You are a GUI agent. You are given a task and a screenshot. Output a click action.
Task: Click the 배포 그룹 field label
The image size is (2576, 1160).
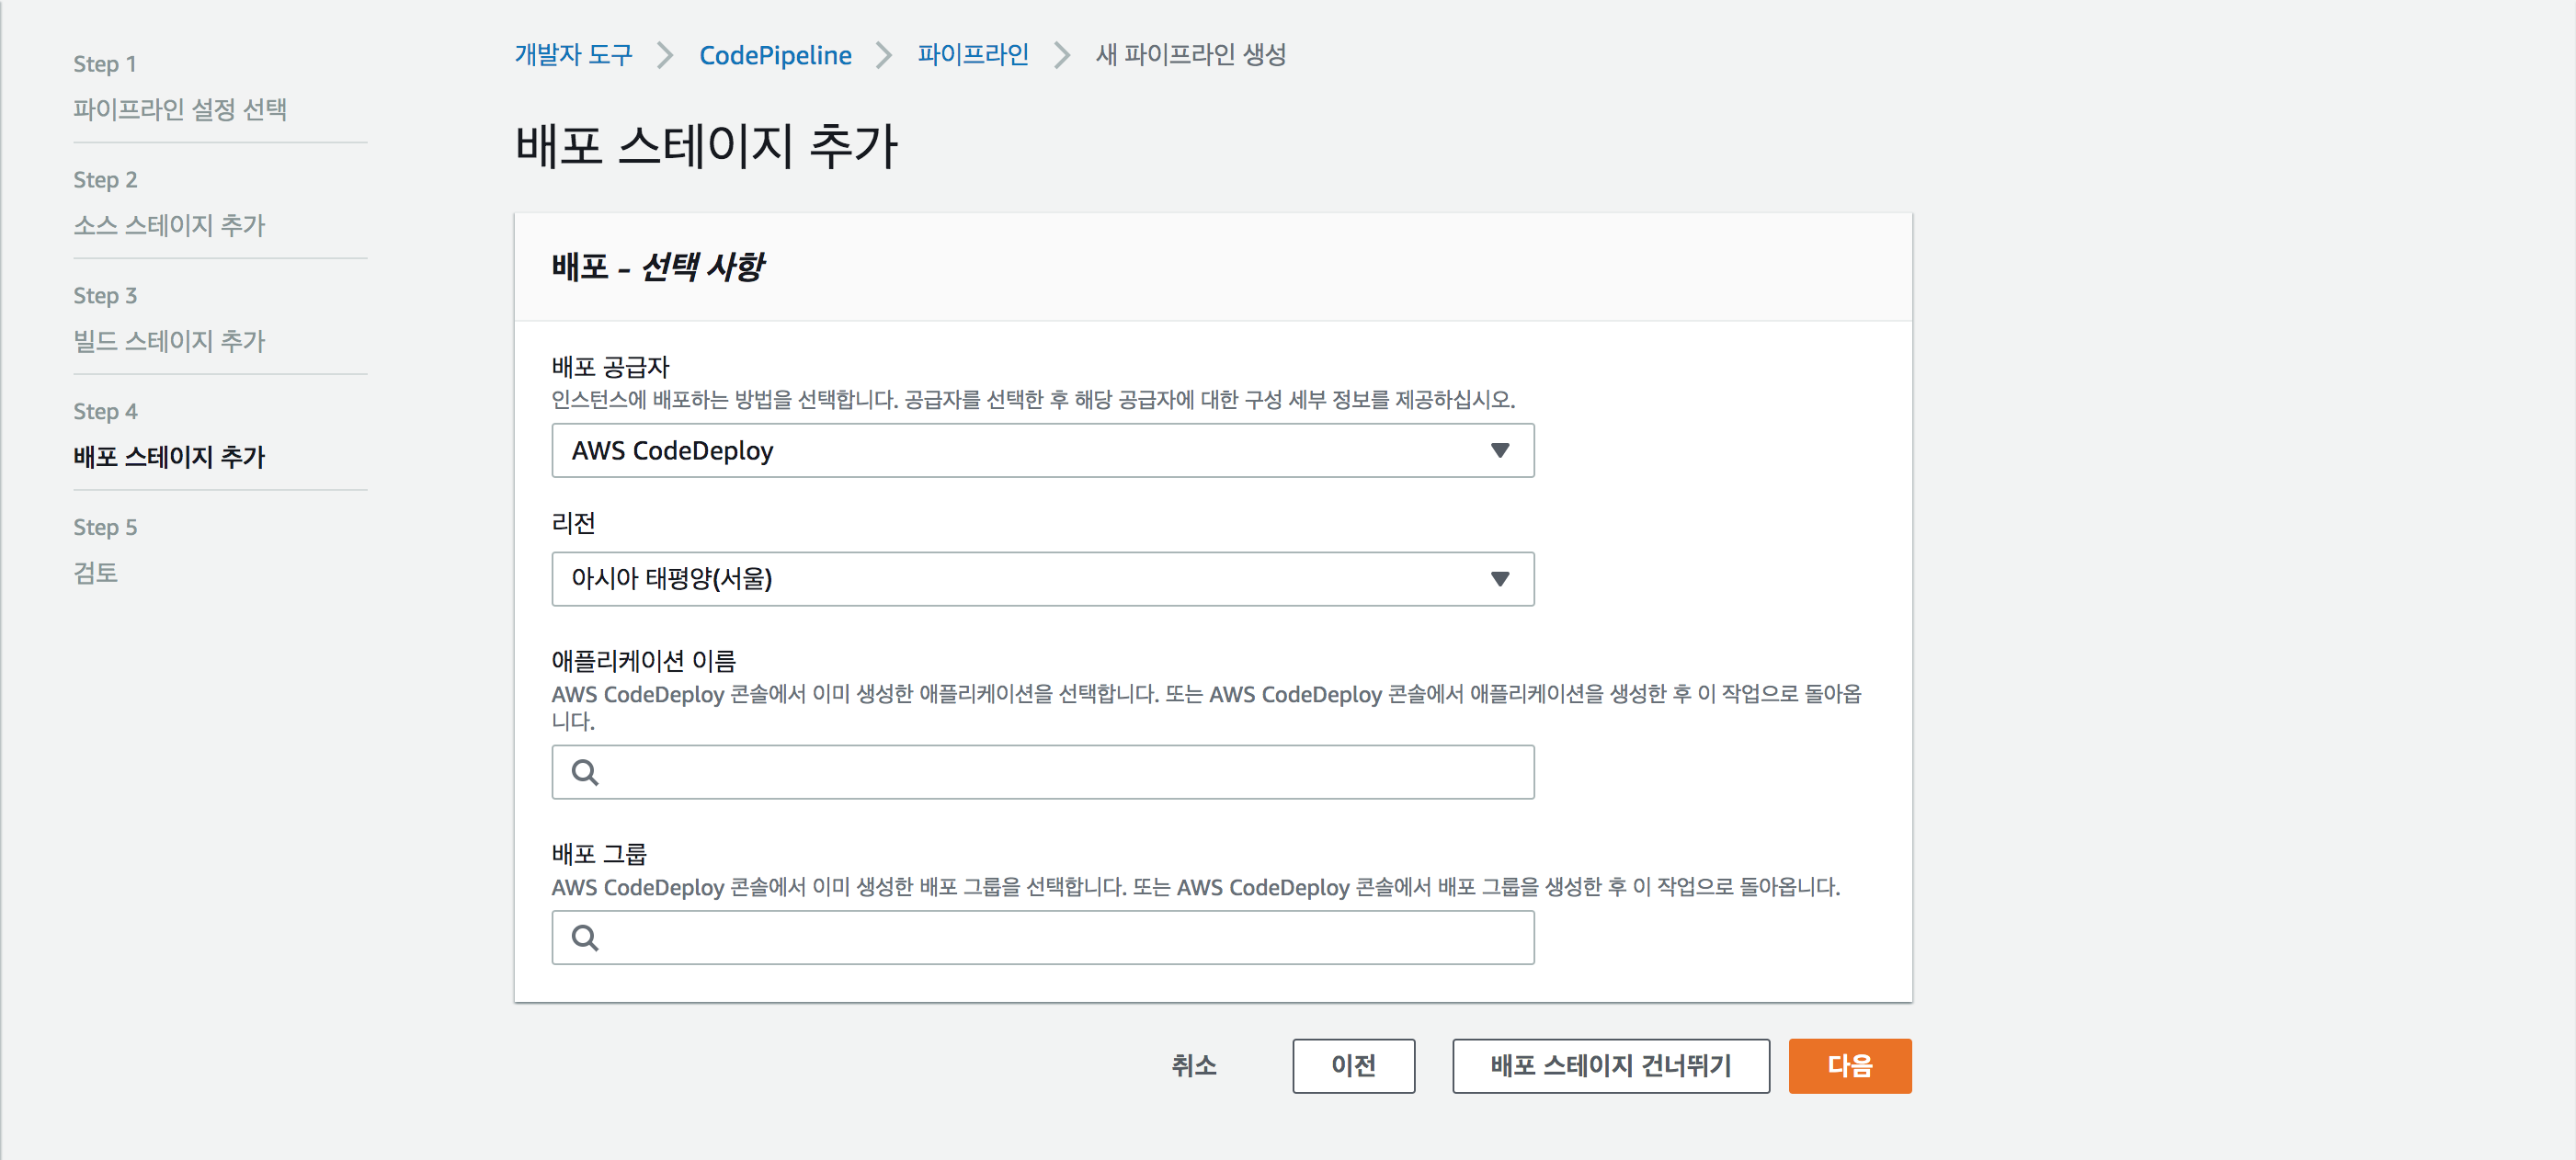599,854
